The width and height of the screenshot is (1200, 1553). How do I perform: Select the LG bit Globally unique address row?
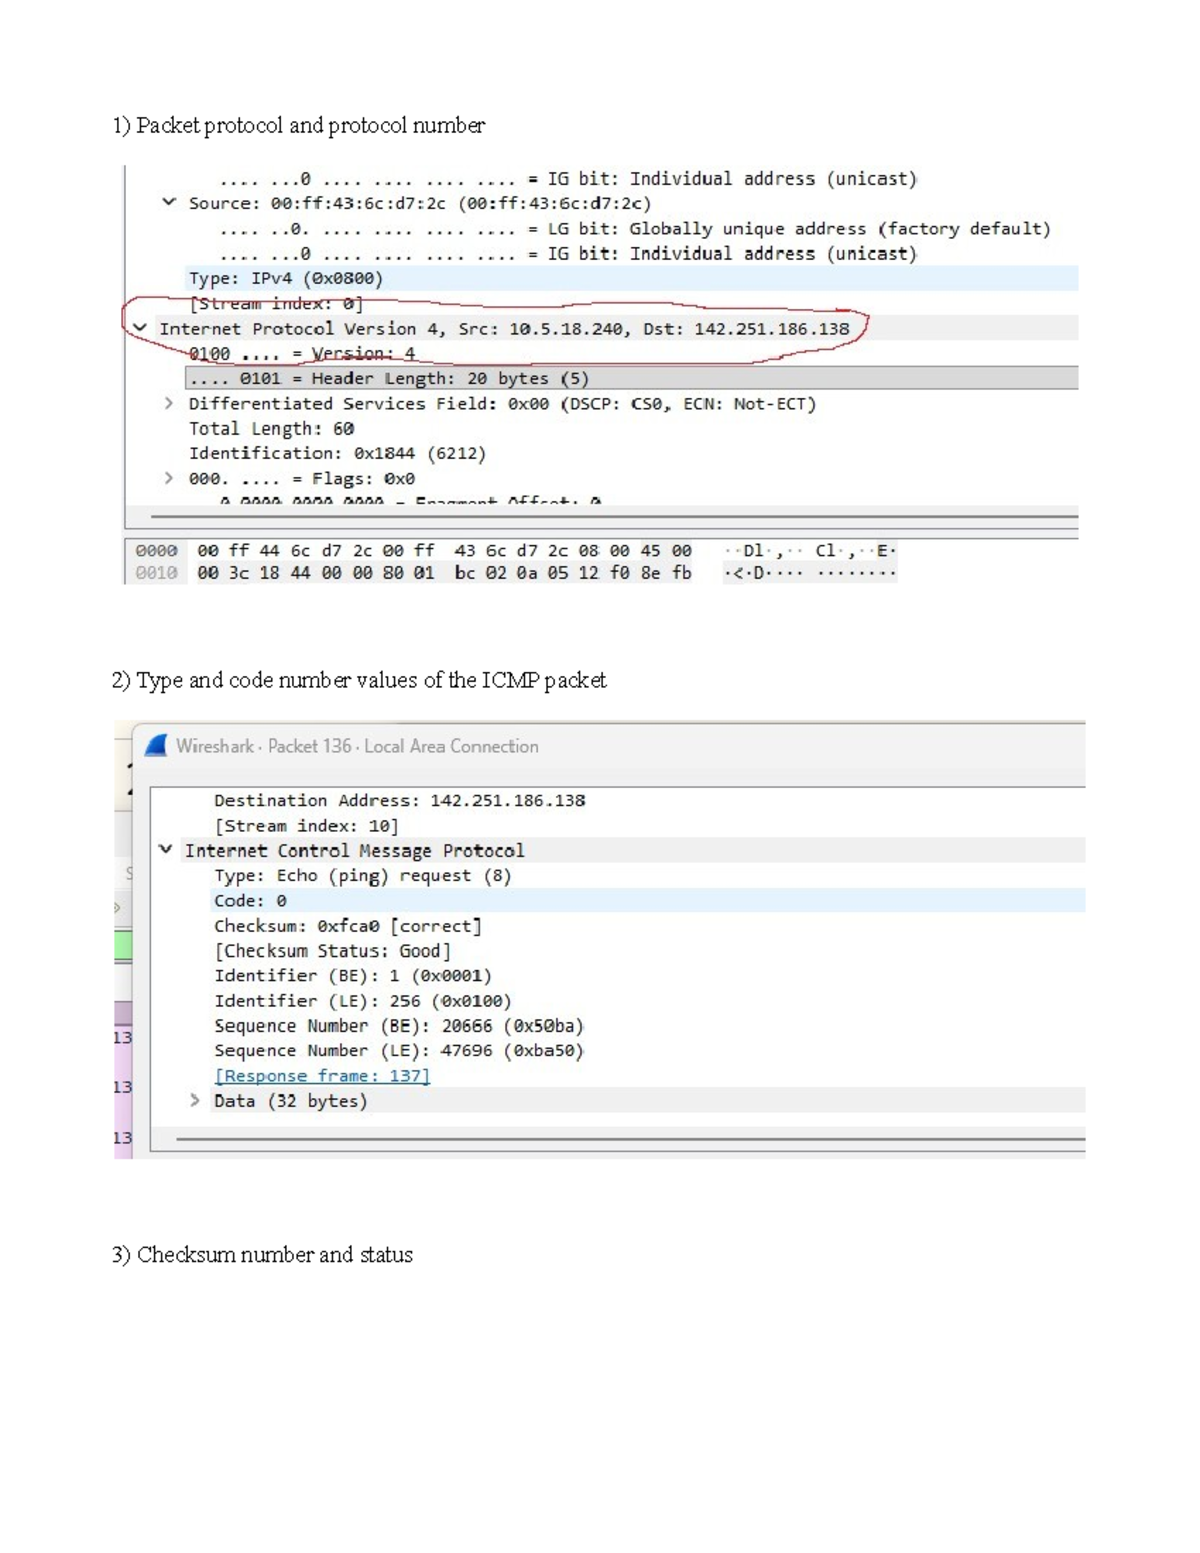635,228
